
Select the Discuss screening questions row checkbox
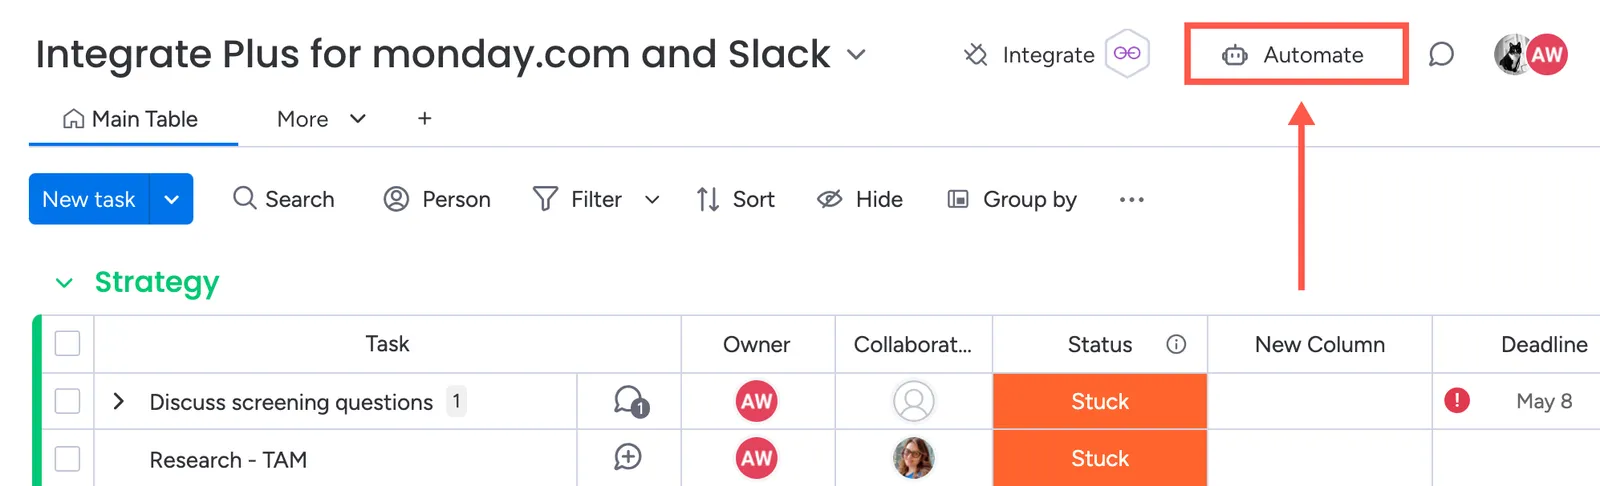tap(67, 401)
